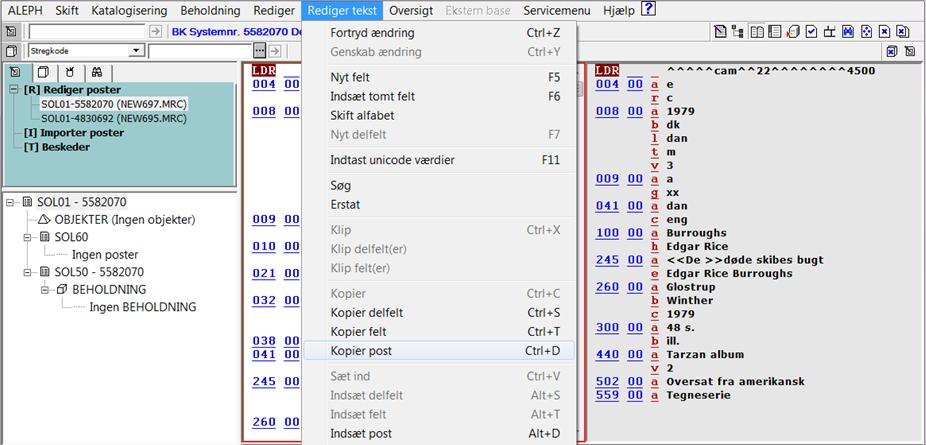This screenshot has height=445, width=926.
Task: Click the hierarchy tree icon in toolbar
Action: [x=739, y=31]
